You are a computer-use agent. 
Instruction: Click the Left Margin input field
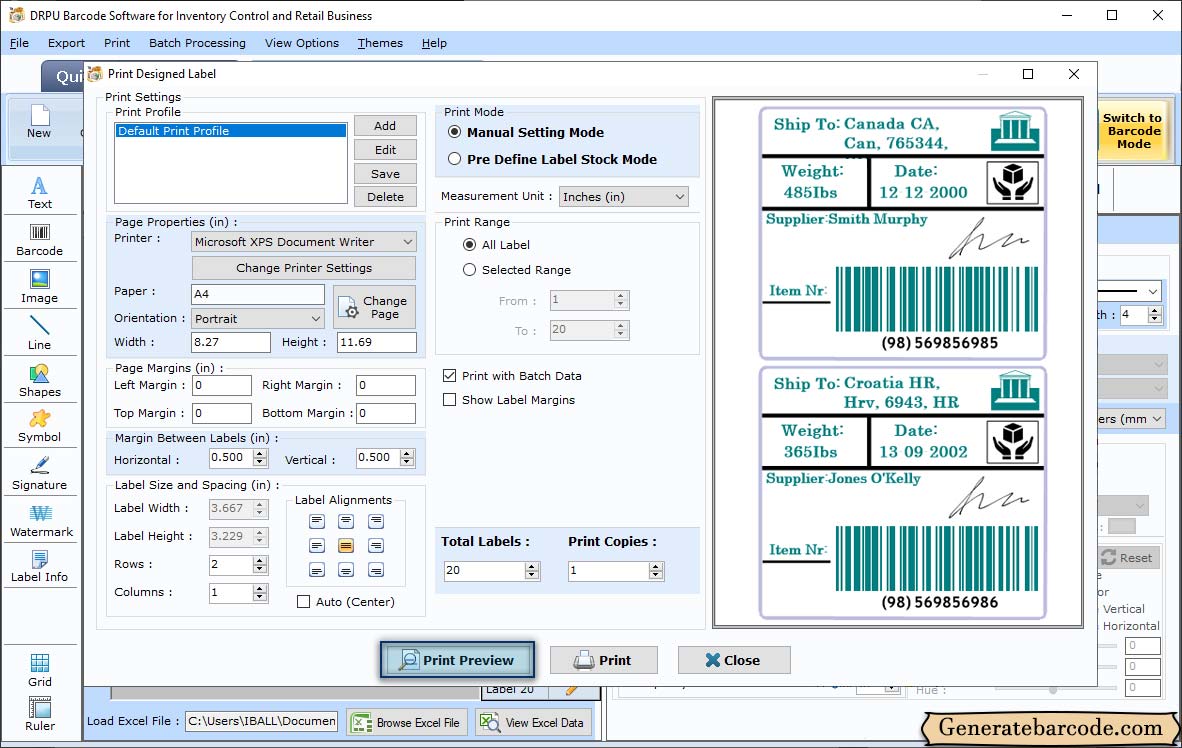click(x=222, y=385)
